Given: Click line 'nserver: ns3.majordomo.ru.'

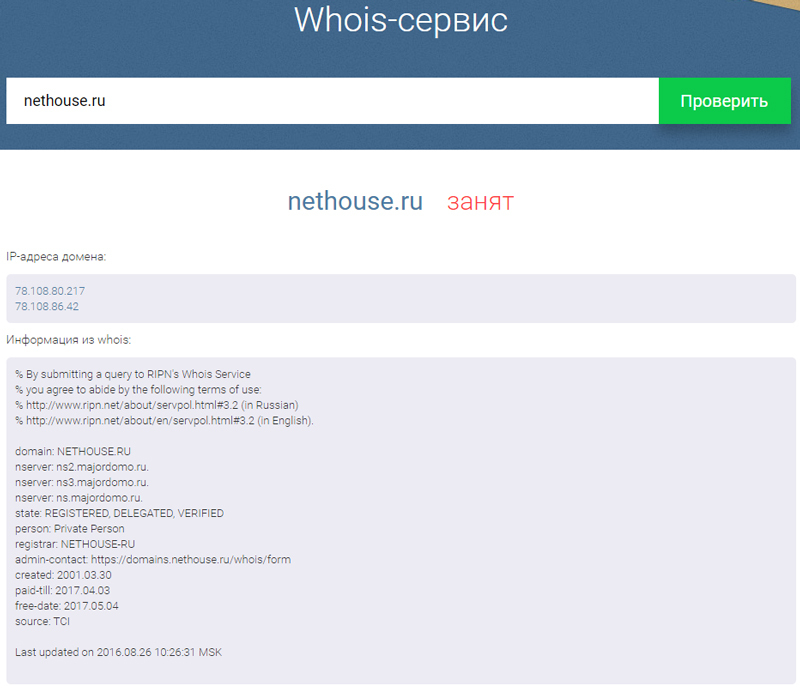Looking at the screenshot, I should tap(82, 482).
